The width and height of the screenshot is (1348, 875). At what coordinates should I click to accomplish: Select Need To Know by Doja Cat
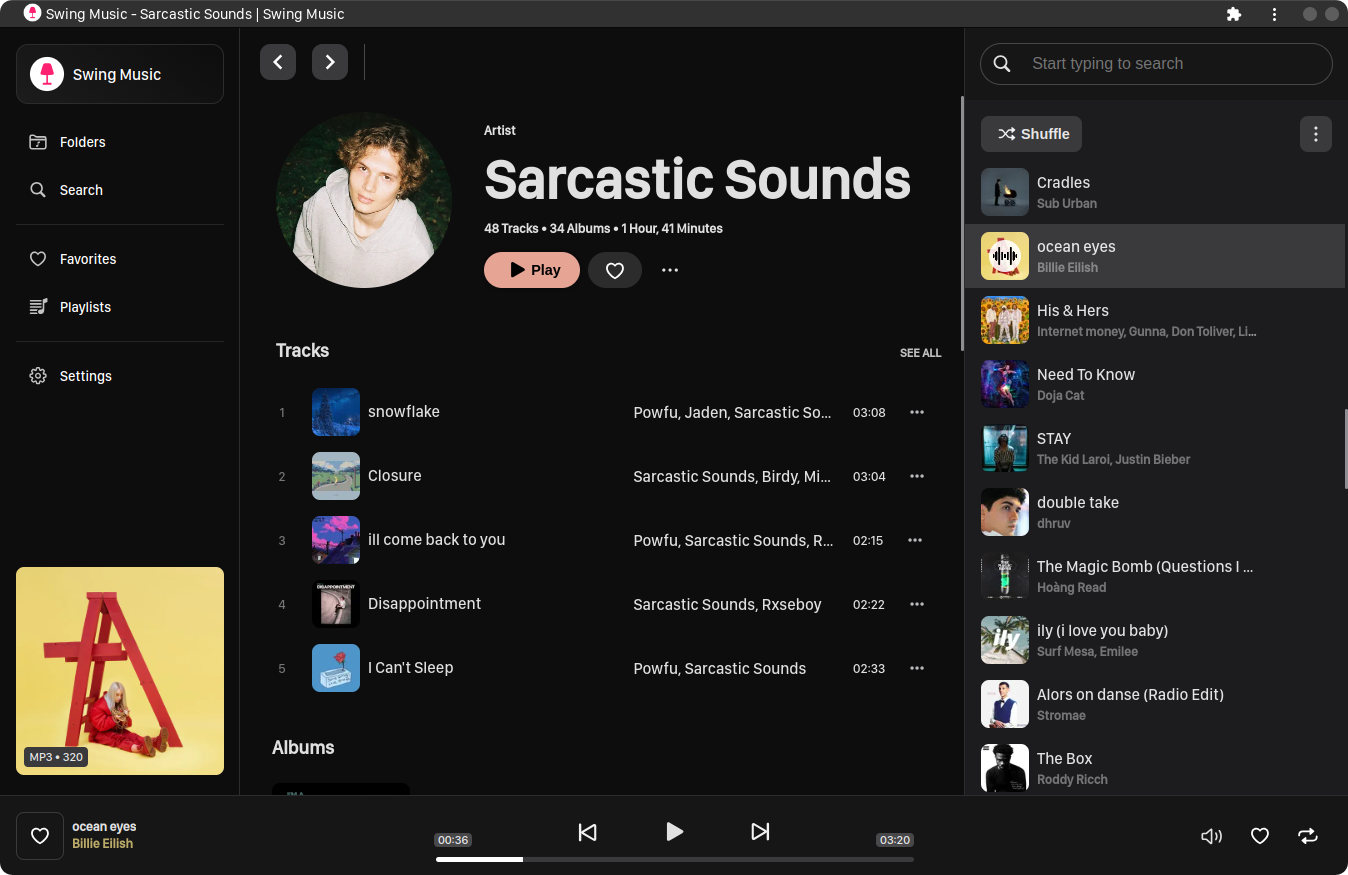pos(1155,384)
